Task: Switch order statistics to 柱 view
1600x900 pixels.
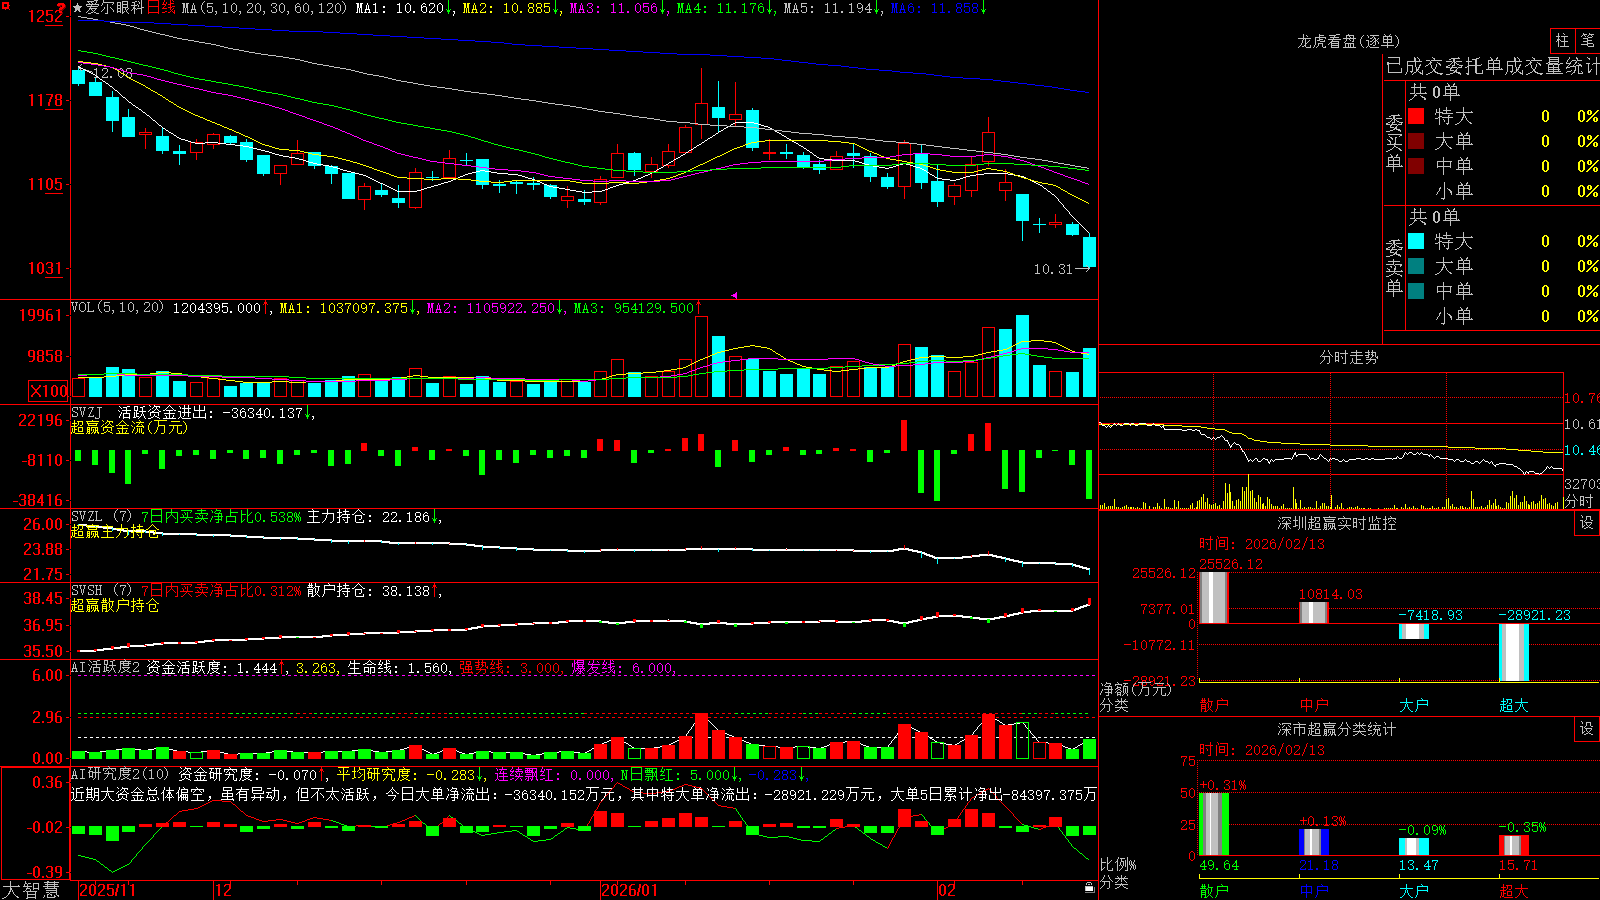Action: tap(1562, 40)
